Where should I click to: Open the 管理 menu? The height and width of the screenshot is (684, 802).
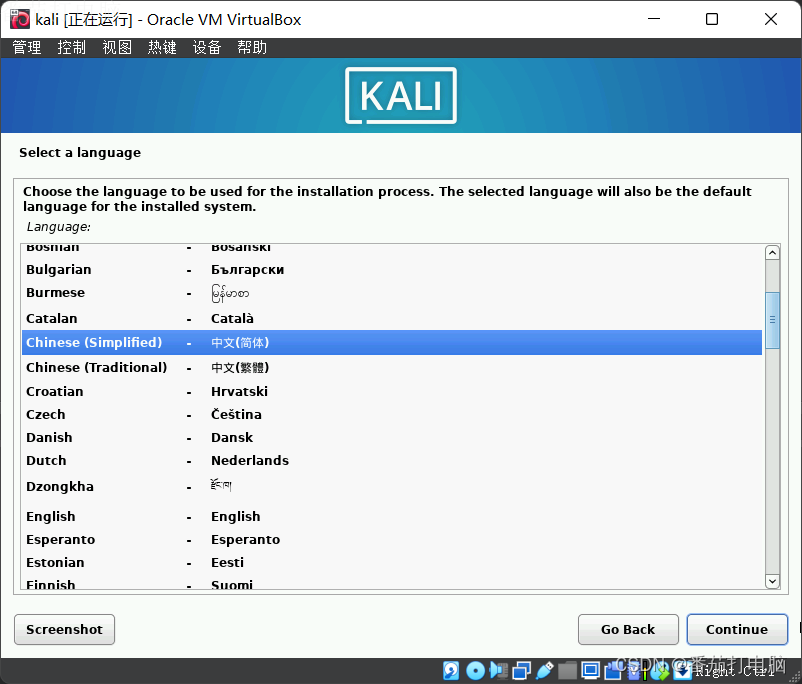pyautogui.click(x=27, y=48)
